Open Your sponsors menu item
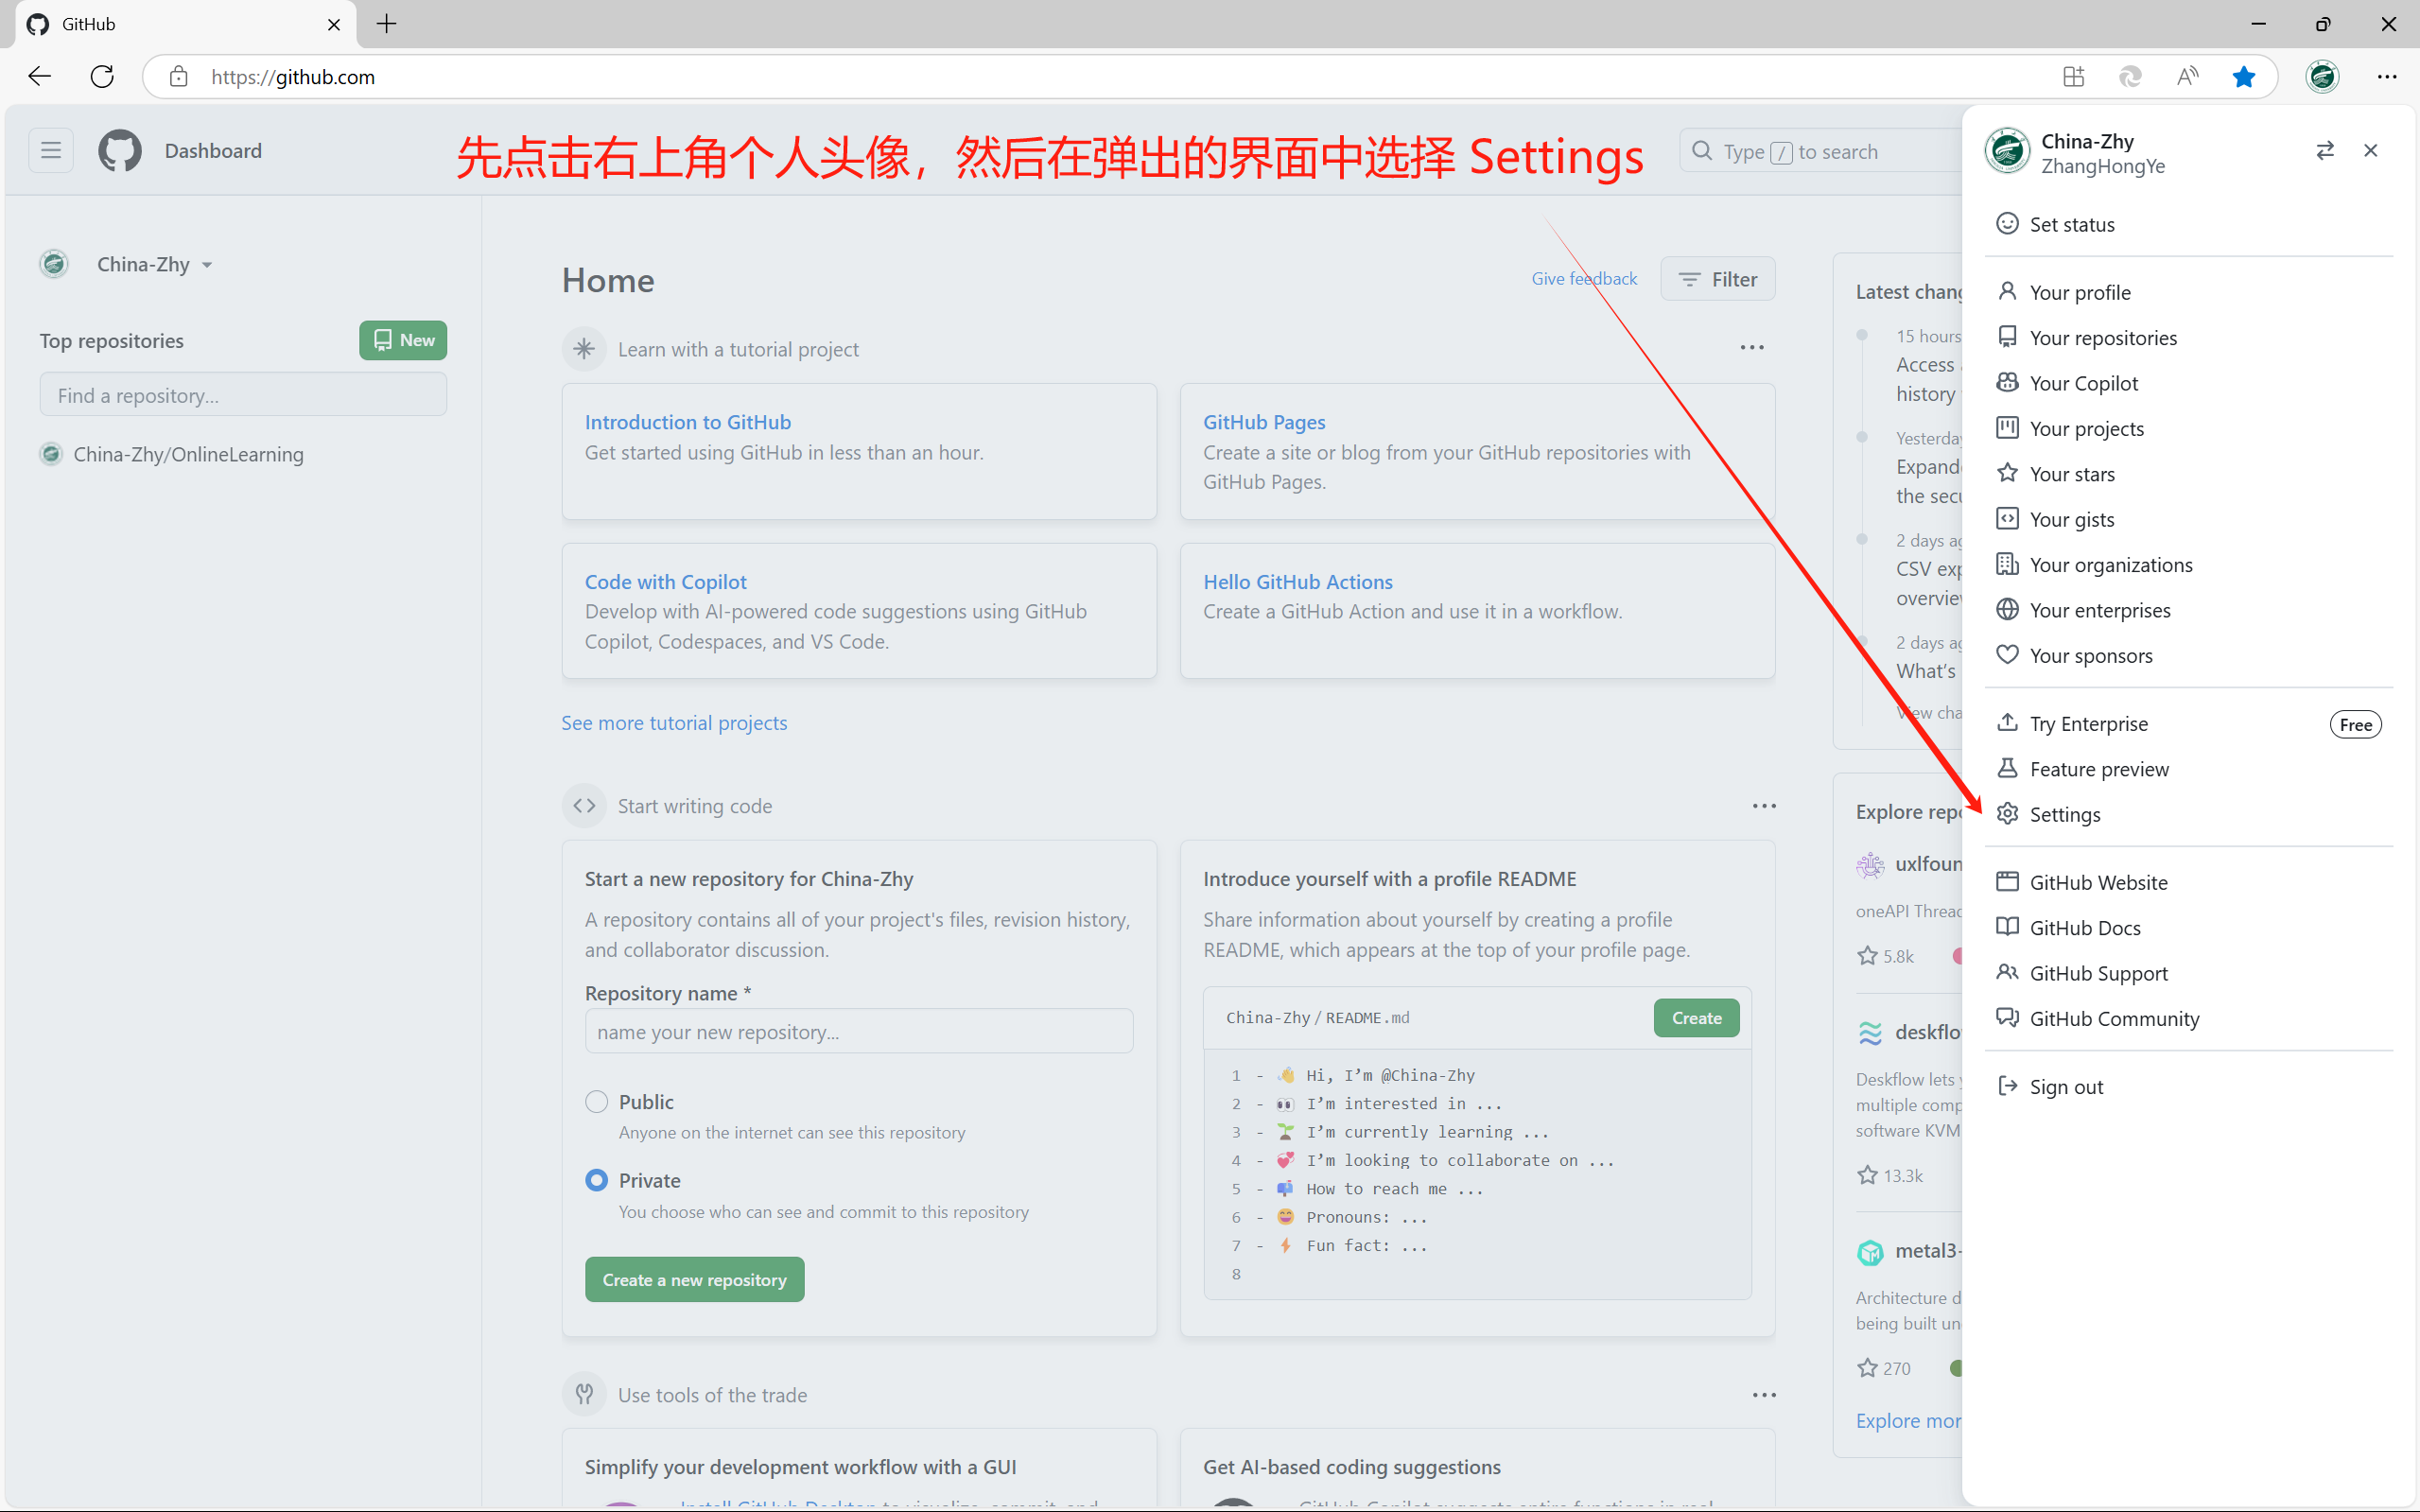This screenshot has height=1512, width=2420. (x=2189, y=656)
